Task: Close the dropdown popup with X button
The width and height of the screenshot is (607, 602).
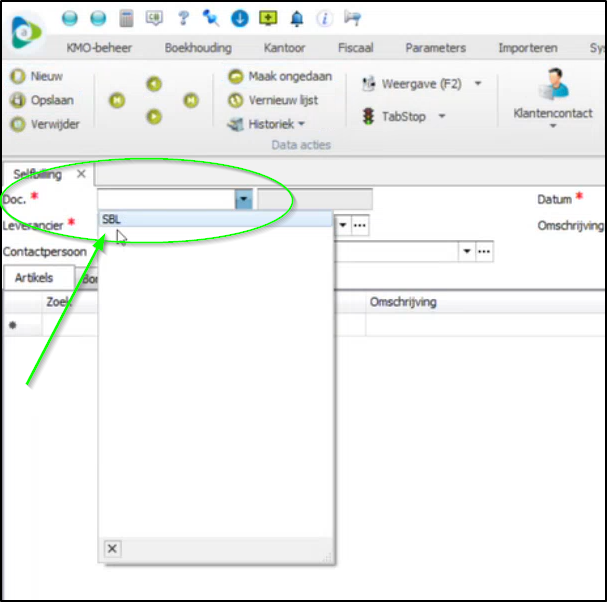Action: click(112, 548)
